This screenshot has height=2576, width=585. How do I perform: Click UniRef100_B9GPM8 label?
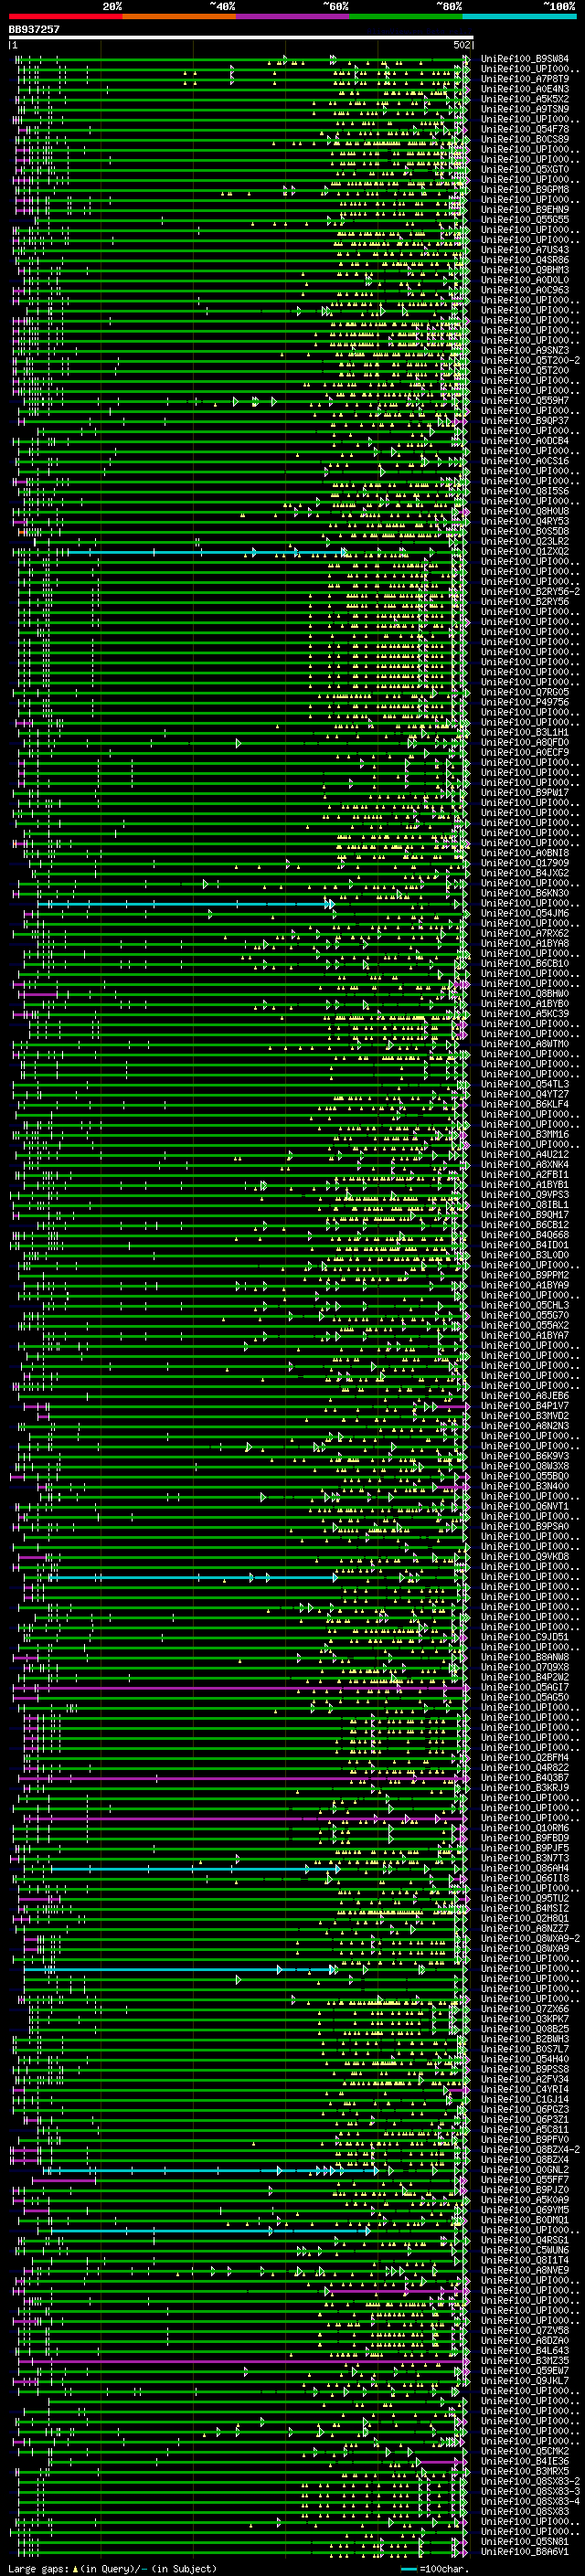pos(525,189)
